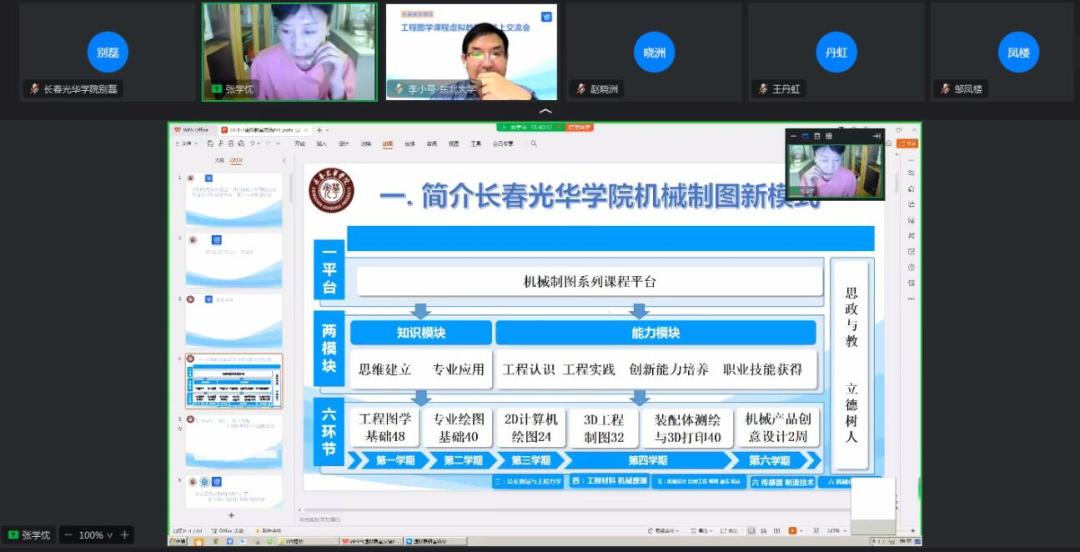Click zoom out minus button beside 100%
1080x552 pixels.
click(68, 535)
